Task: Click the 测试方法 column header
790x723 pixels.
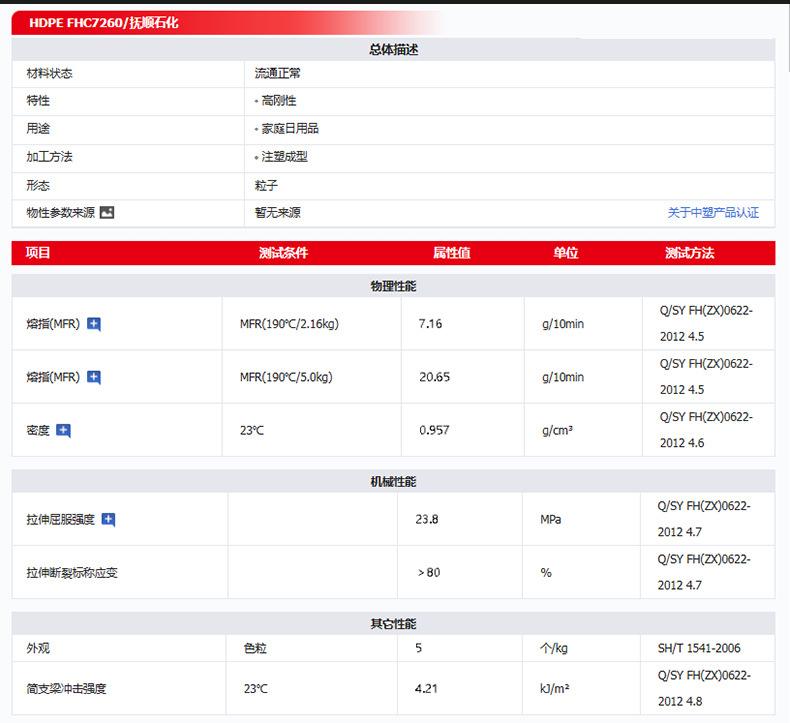Action: 689,253
